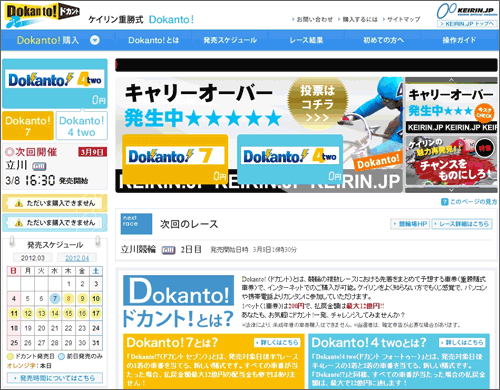Click the レース詳細はこちら link
The height and width of the screenshot is (390, 500).
[462, 224]
